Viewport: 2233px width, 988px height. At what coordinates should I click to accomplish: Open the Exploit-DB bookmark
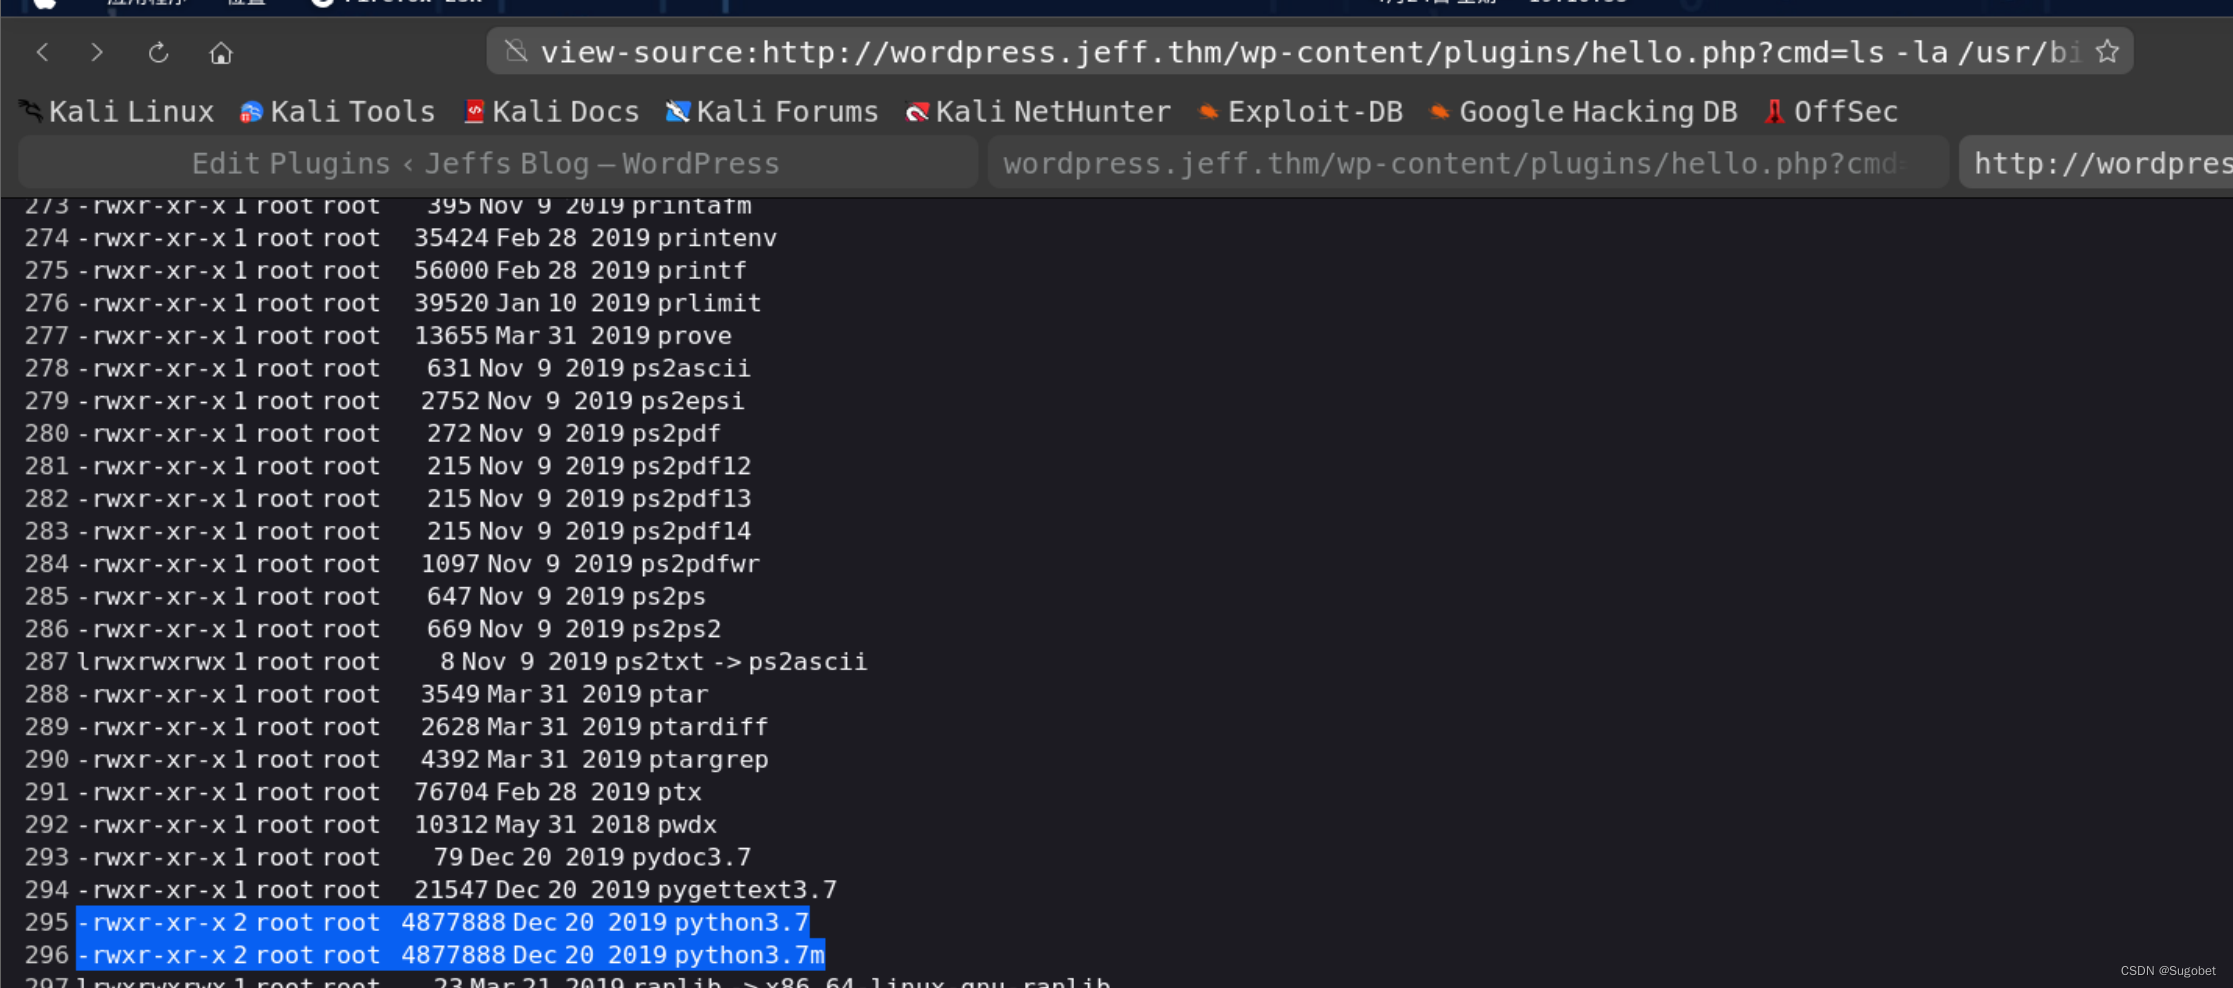coord(1301,111)
